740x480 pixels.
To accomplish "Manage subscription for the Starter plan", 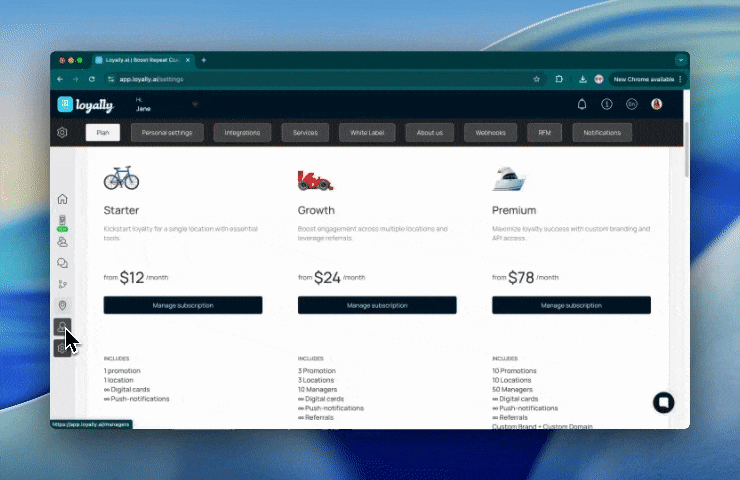I will 183,305.
